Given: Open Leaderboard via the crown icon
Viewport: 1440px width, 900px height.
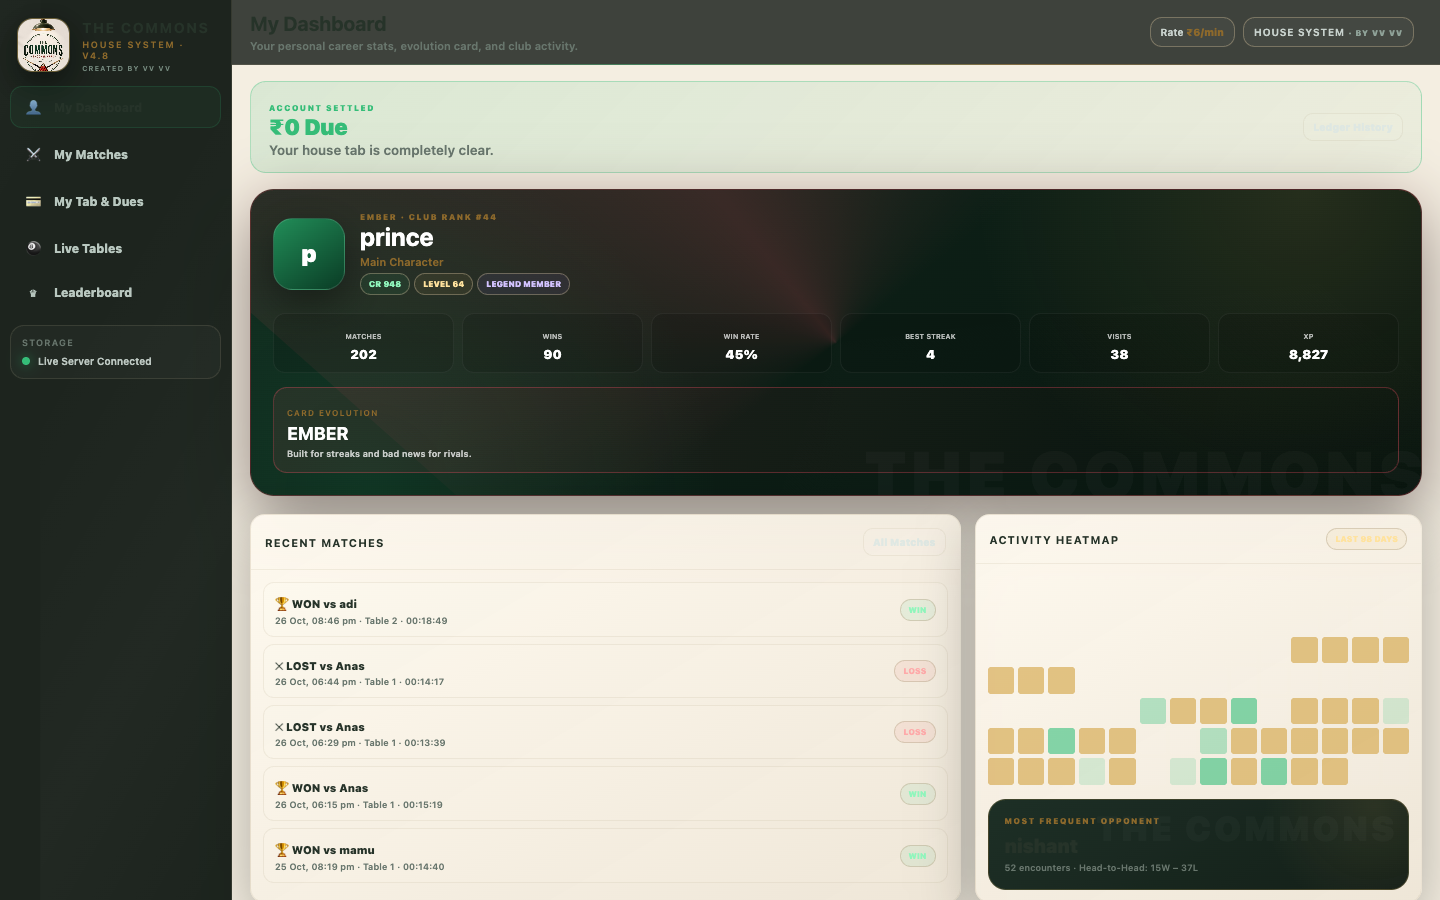Looking at the screenshot, I should click(x=33, y=293).
